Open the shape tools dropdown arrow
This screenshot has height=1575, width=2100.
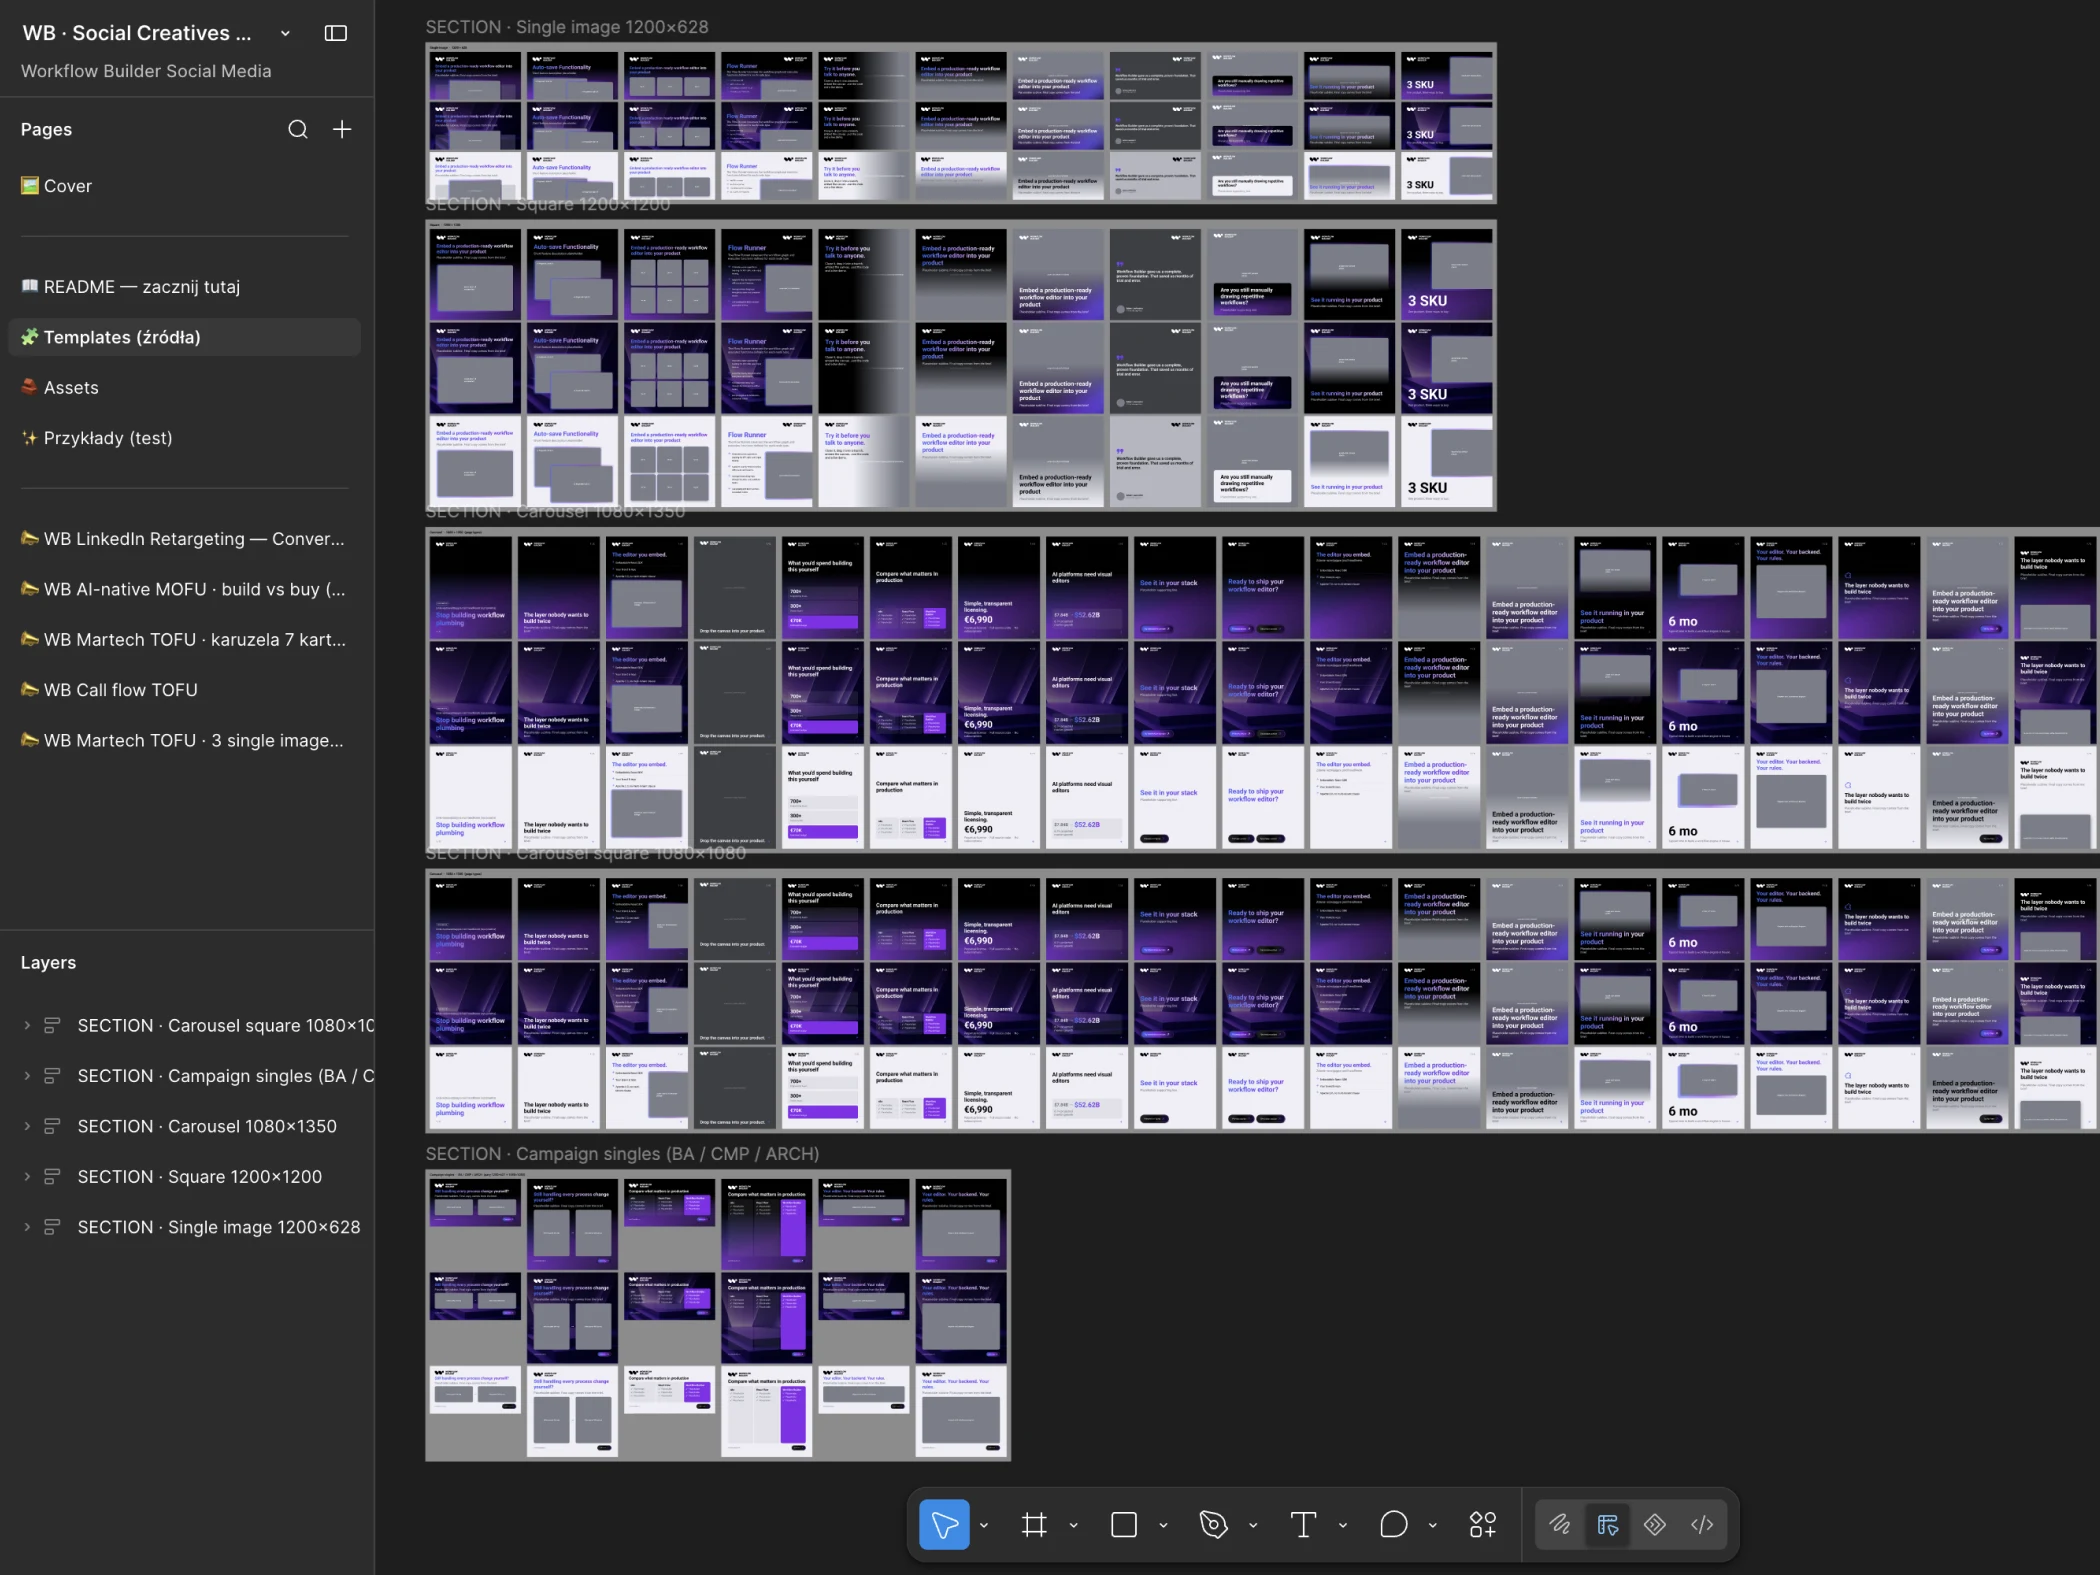pos(1163,1525)
